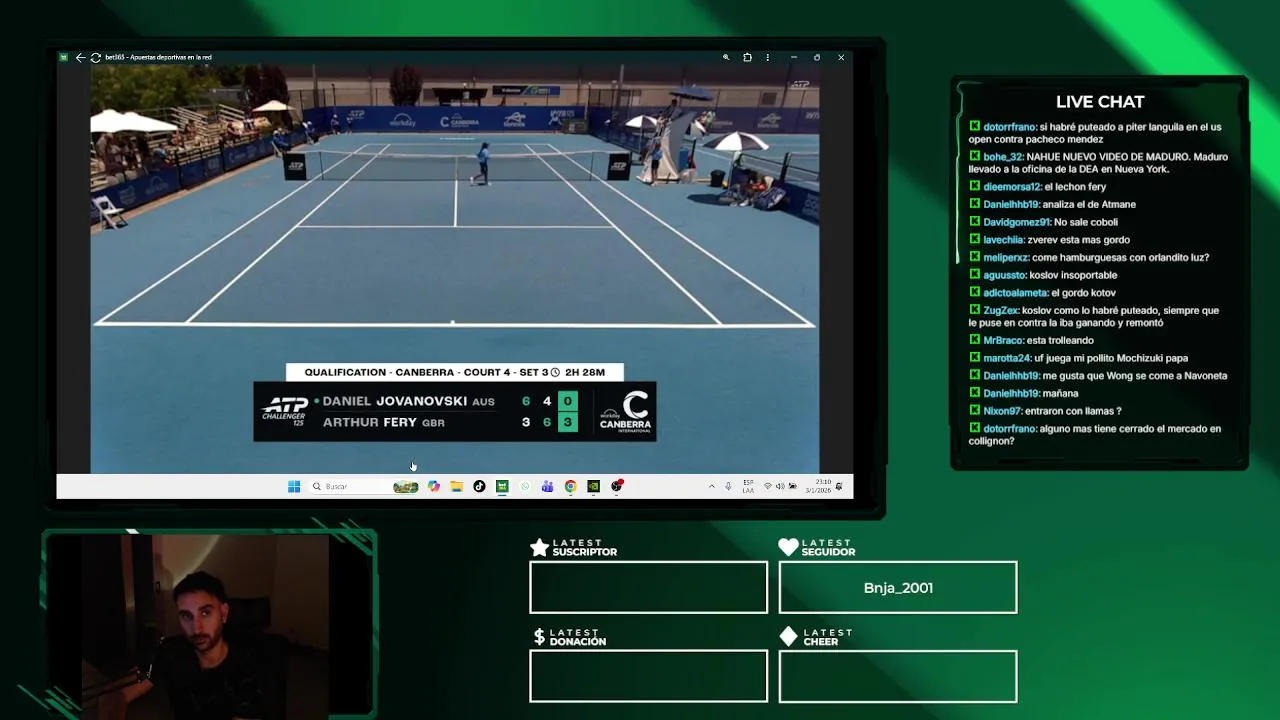The image size is (1280, 720).
Task: Reload the bet365 page
Action: coord(95,58)
